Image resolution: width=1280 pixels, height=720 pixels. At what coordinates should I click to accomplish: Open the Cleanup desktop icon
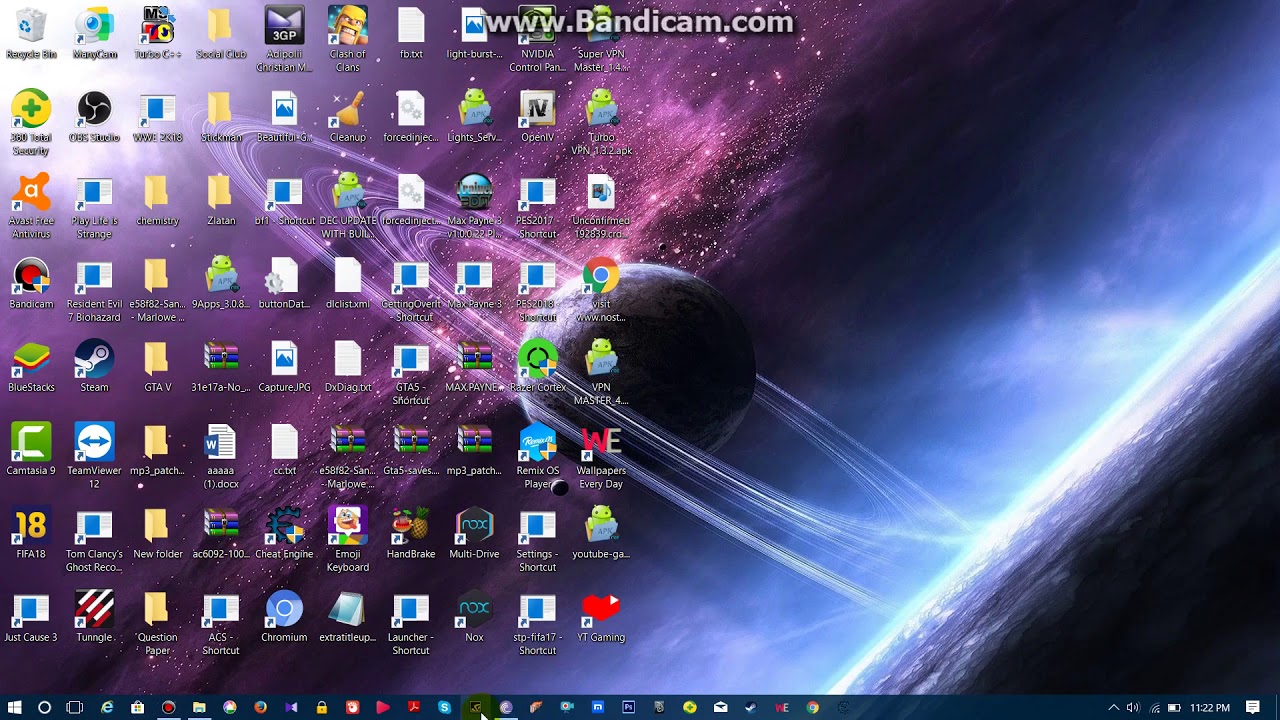point(347,117)
